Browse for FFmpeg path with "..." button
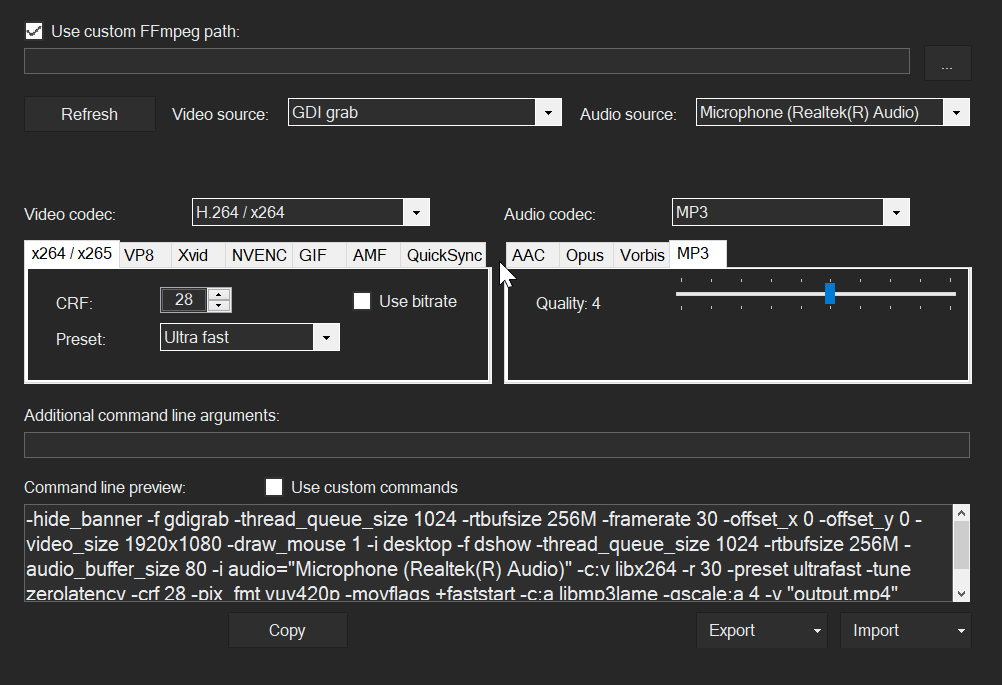Image resolution: width=1002 pixels, height=685 pixels. (947, 62)
